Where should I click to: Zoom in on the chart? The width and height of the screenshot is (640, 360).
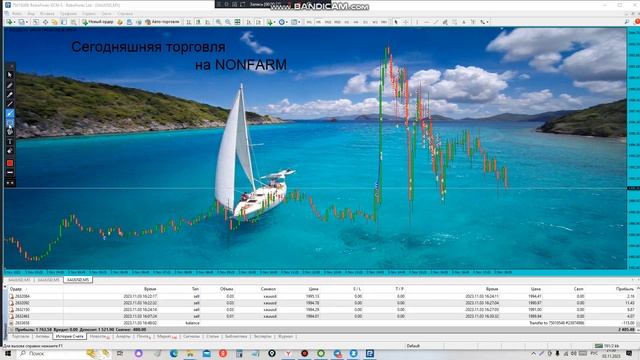pyautogui.click(x=218, y=22)
